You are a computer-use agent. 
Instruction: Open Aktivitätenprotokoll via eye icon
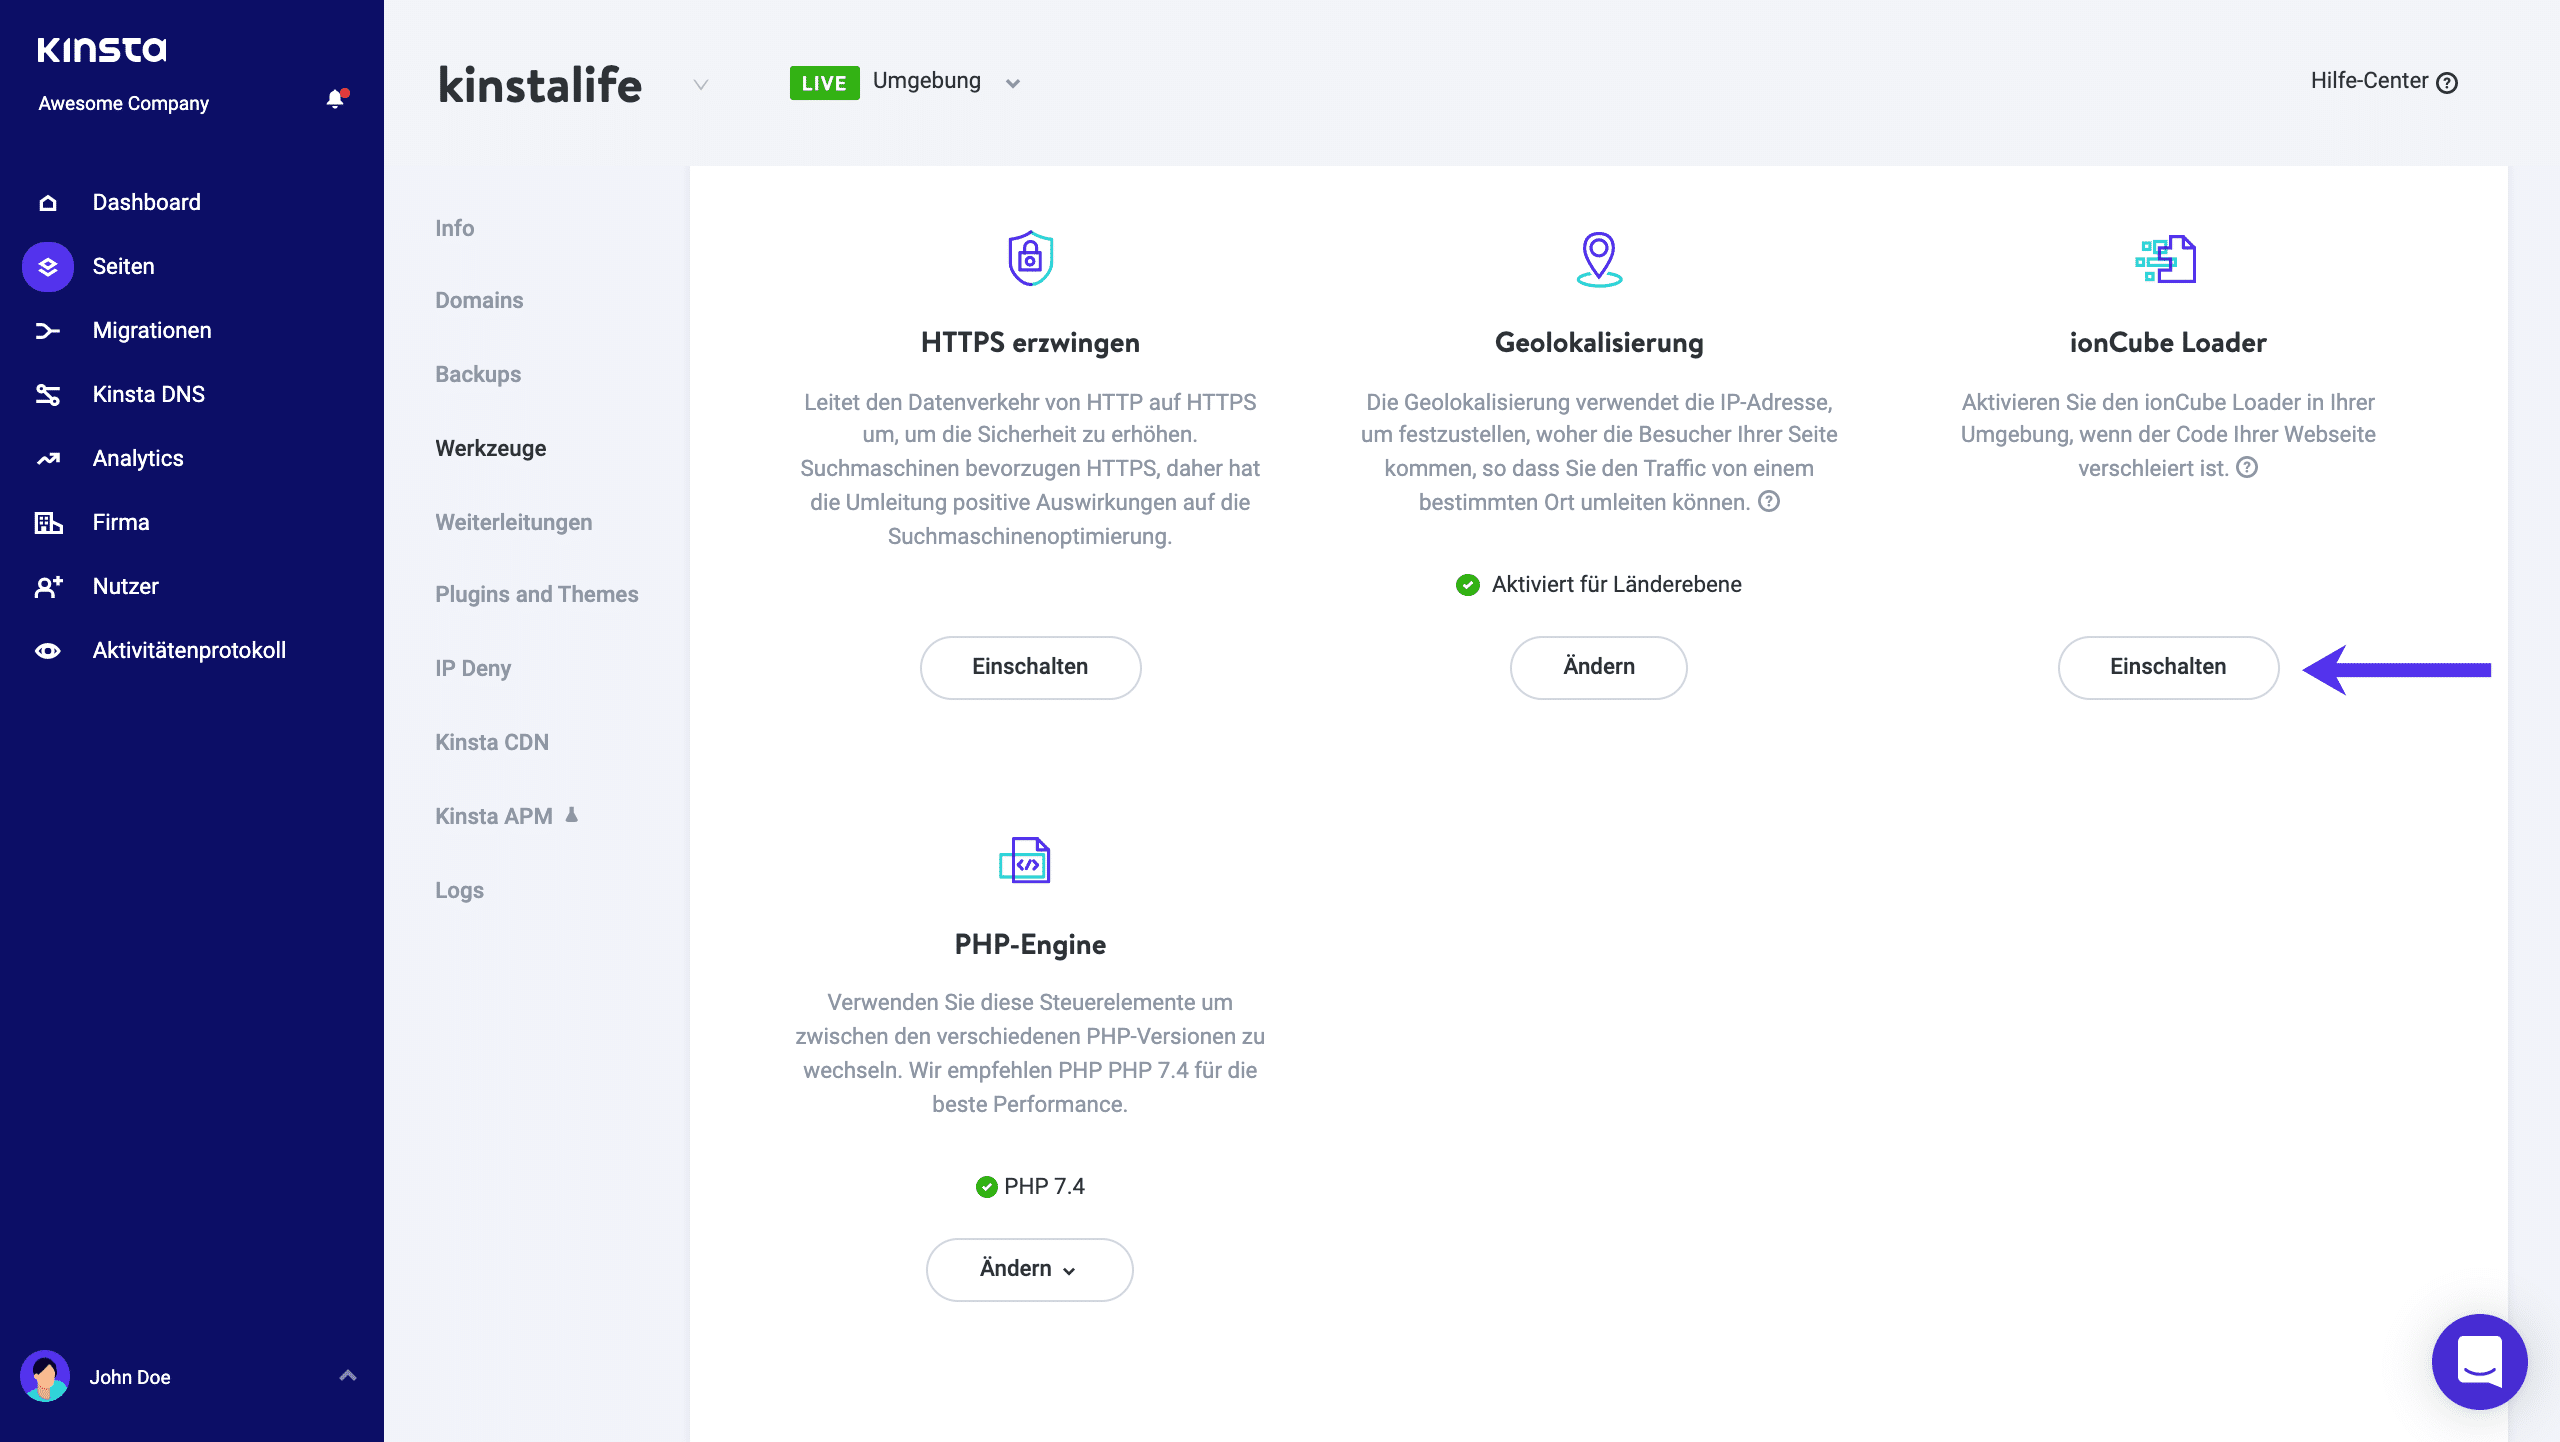(47, 650)
